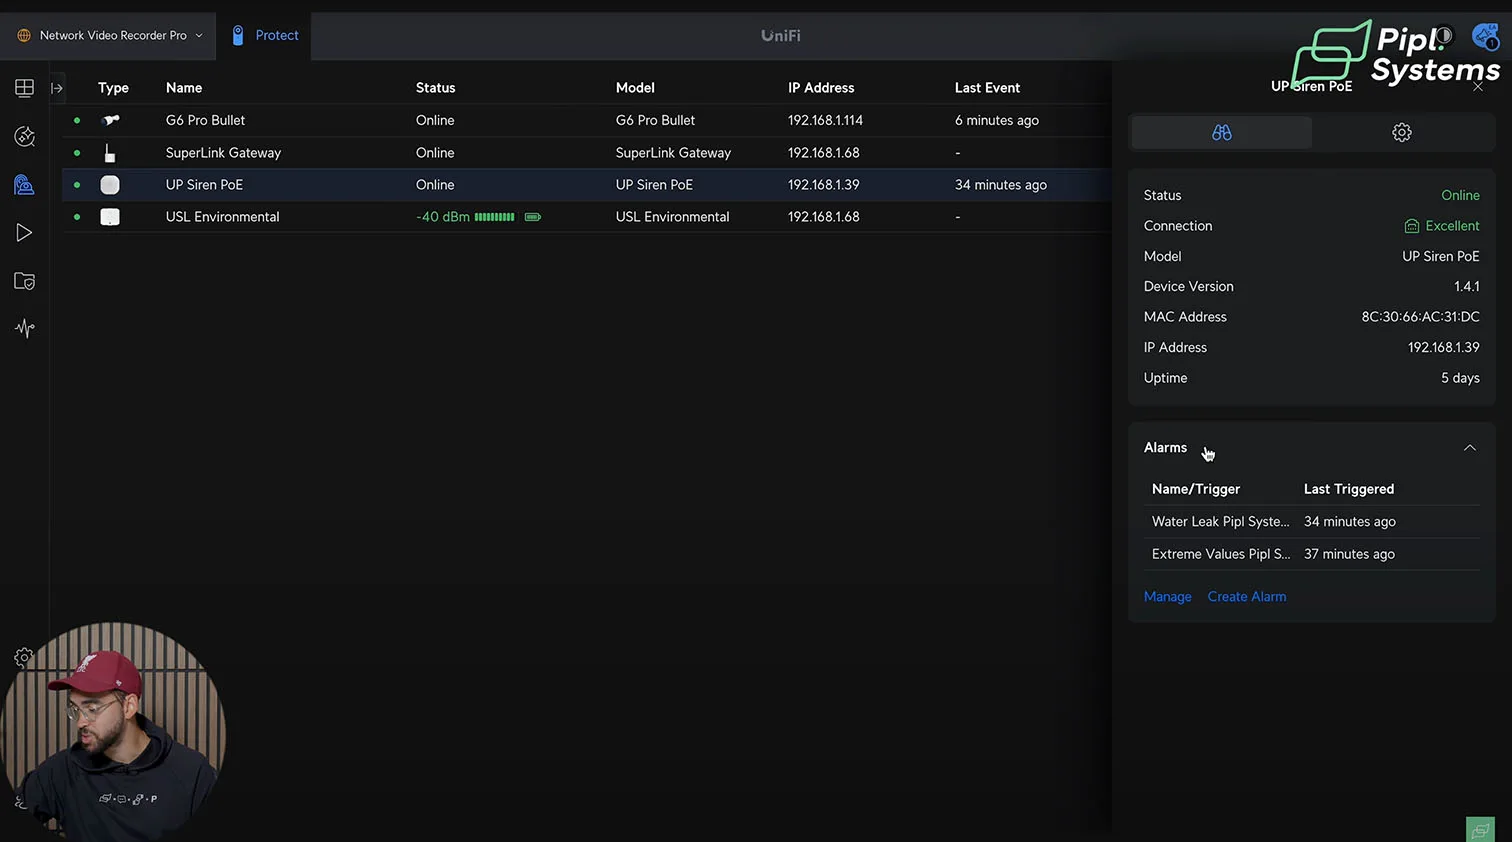1512x842 pixels.
Task: Click the USL Environmental type icon
Action: click(110, 217)
